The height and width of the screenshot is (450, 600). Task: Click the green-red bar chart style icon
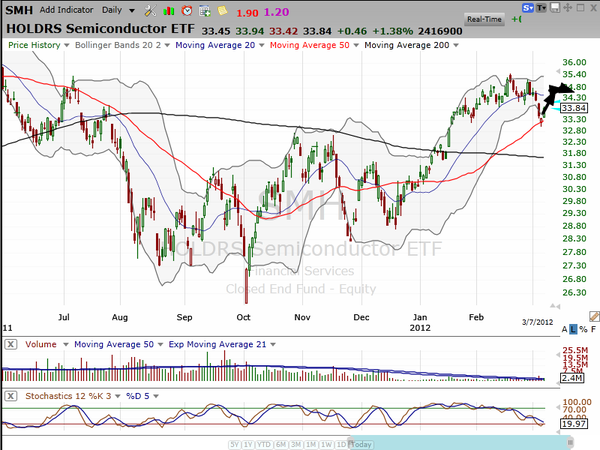[168, 11]
